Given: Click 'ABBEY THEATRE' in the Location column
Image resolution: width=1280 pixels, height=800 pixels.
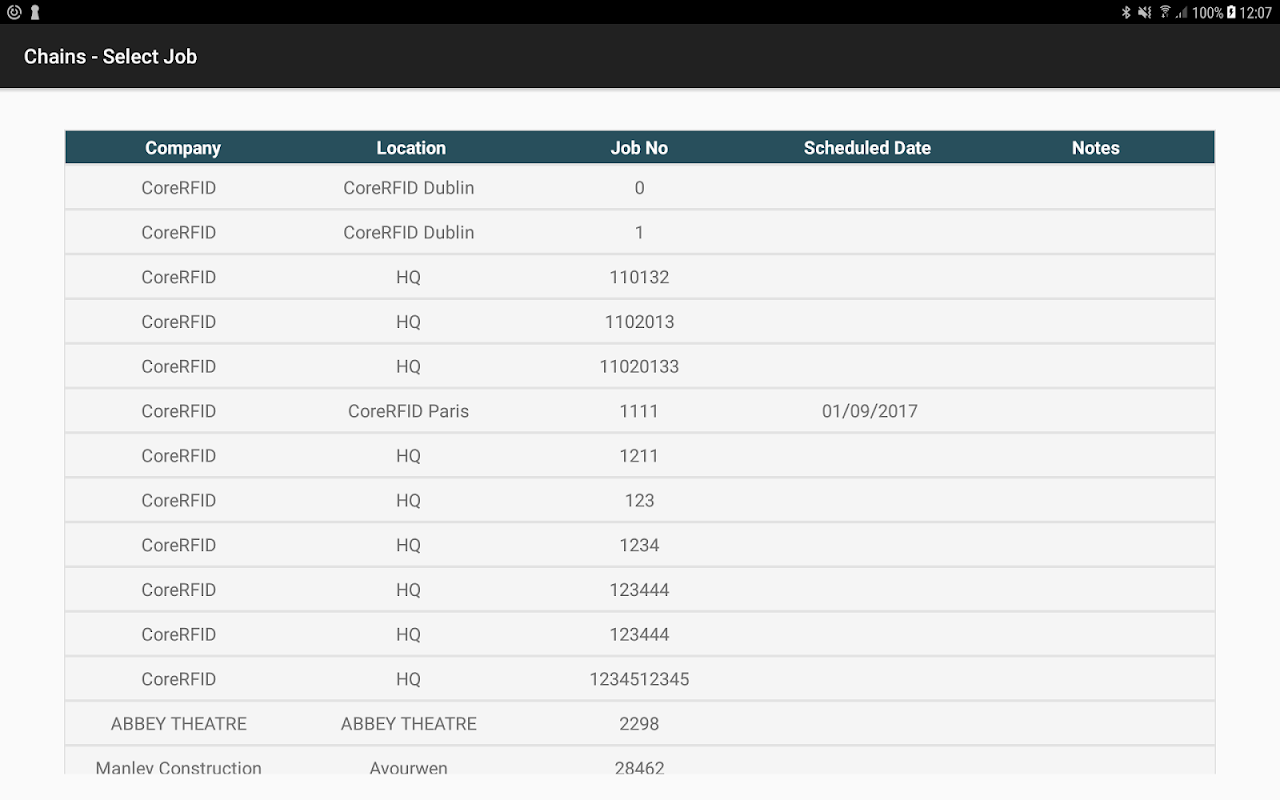Looking at the screenshot, I should pos(408,724).
